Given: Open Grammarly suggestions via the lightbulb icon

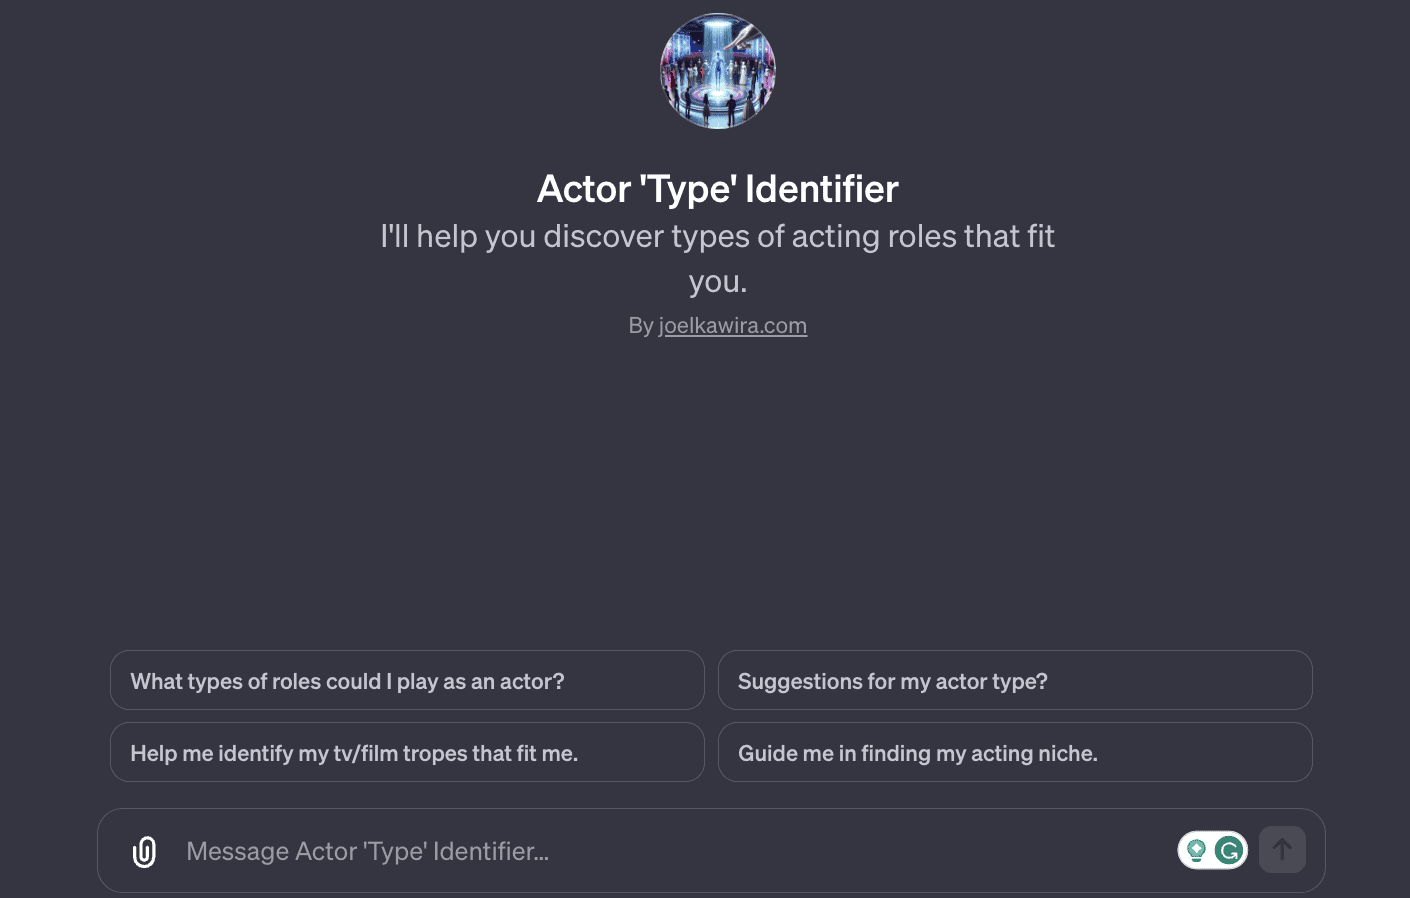Looking at the screenshot, I should pyautogui.click(x=1197, y=849).
